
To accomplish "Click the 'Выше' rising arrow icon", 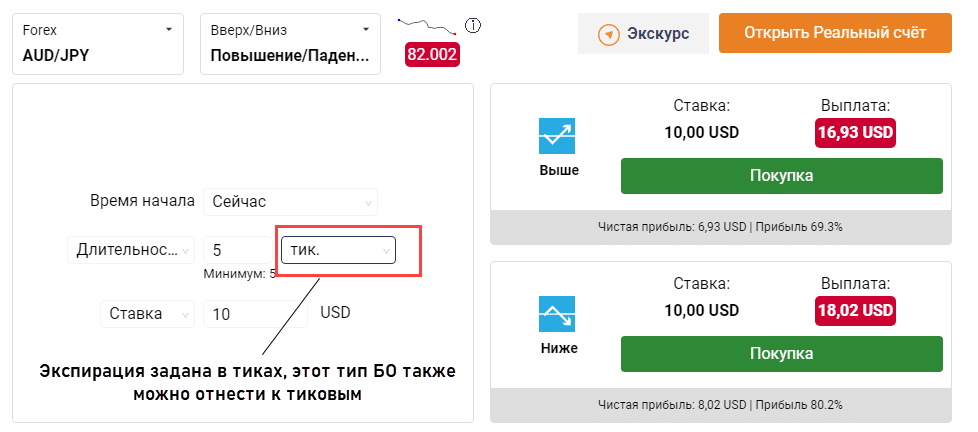I will [x=557, y=135].
